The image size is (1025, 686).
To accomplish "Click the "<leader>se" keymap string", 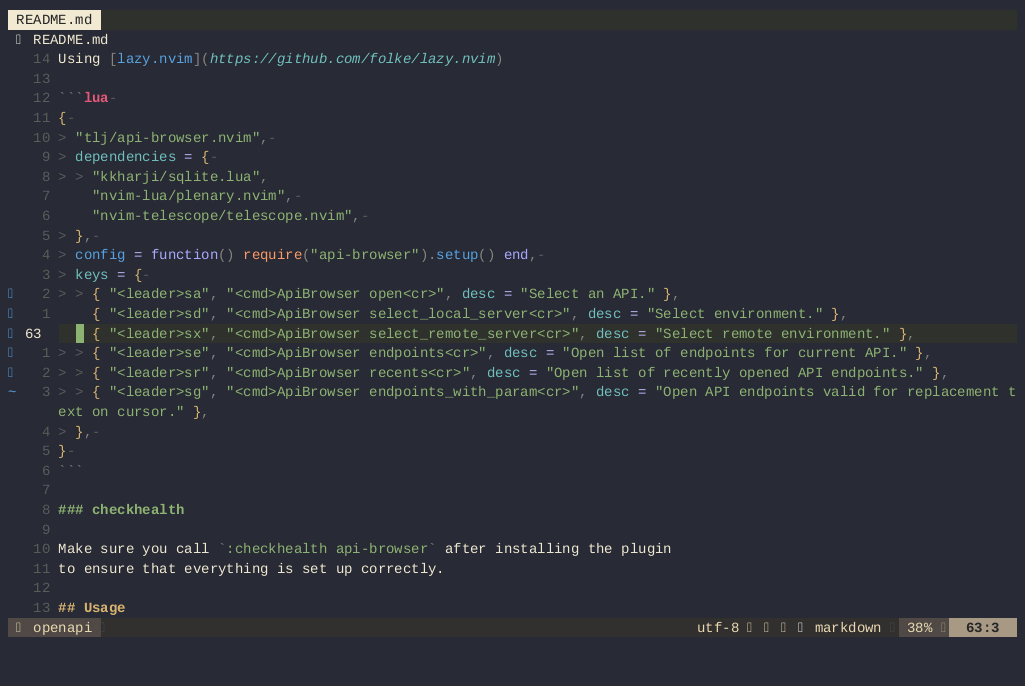I will [x=159, y=353].
